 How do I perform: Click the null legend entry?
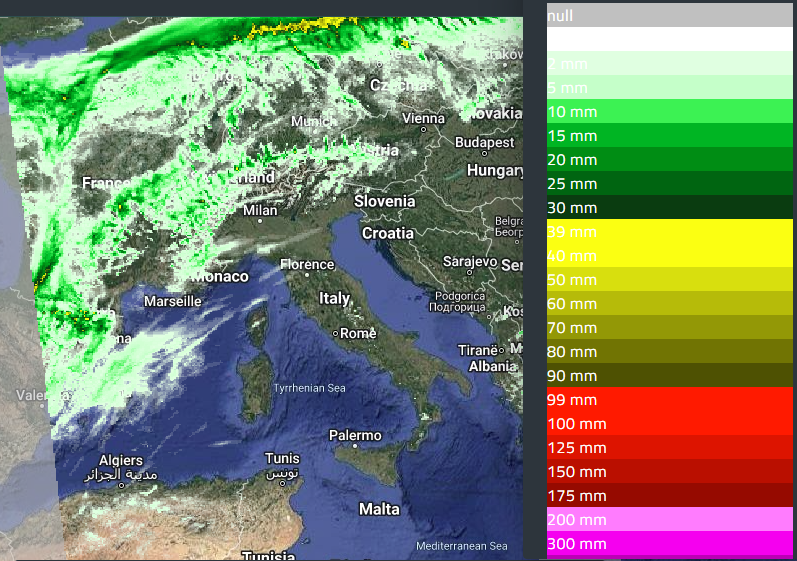coord(669,15)
